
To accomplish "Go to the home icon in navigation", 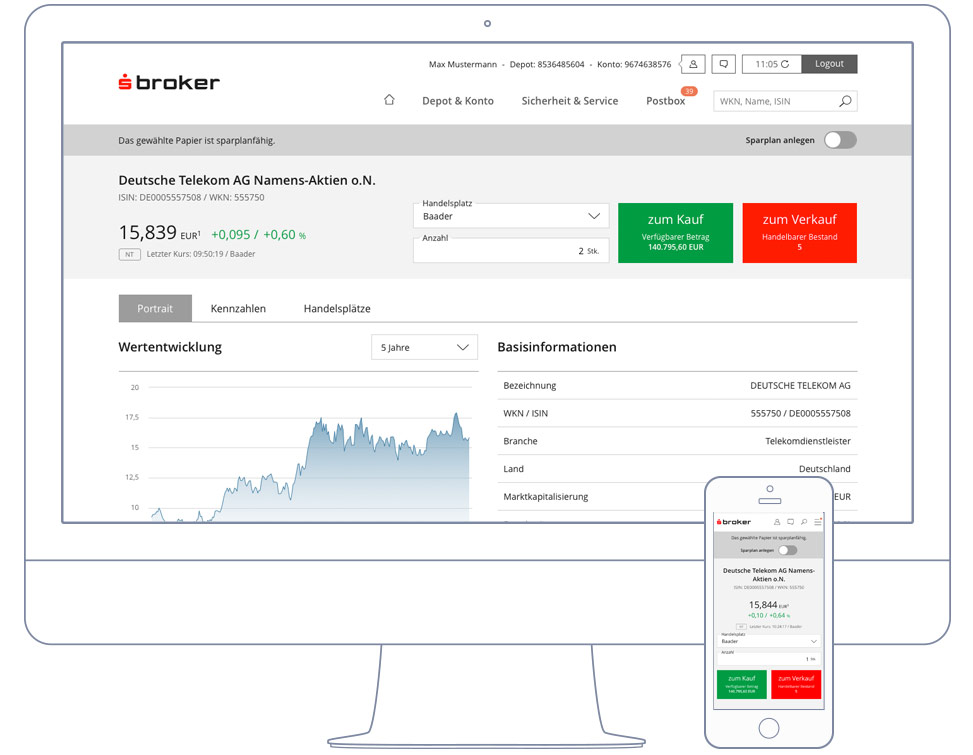I will coord(389,100).
